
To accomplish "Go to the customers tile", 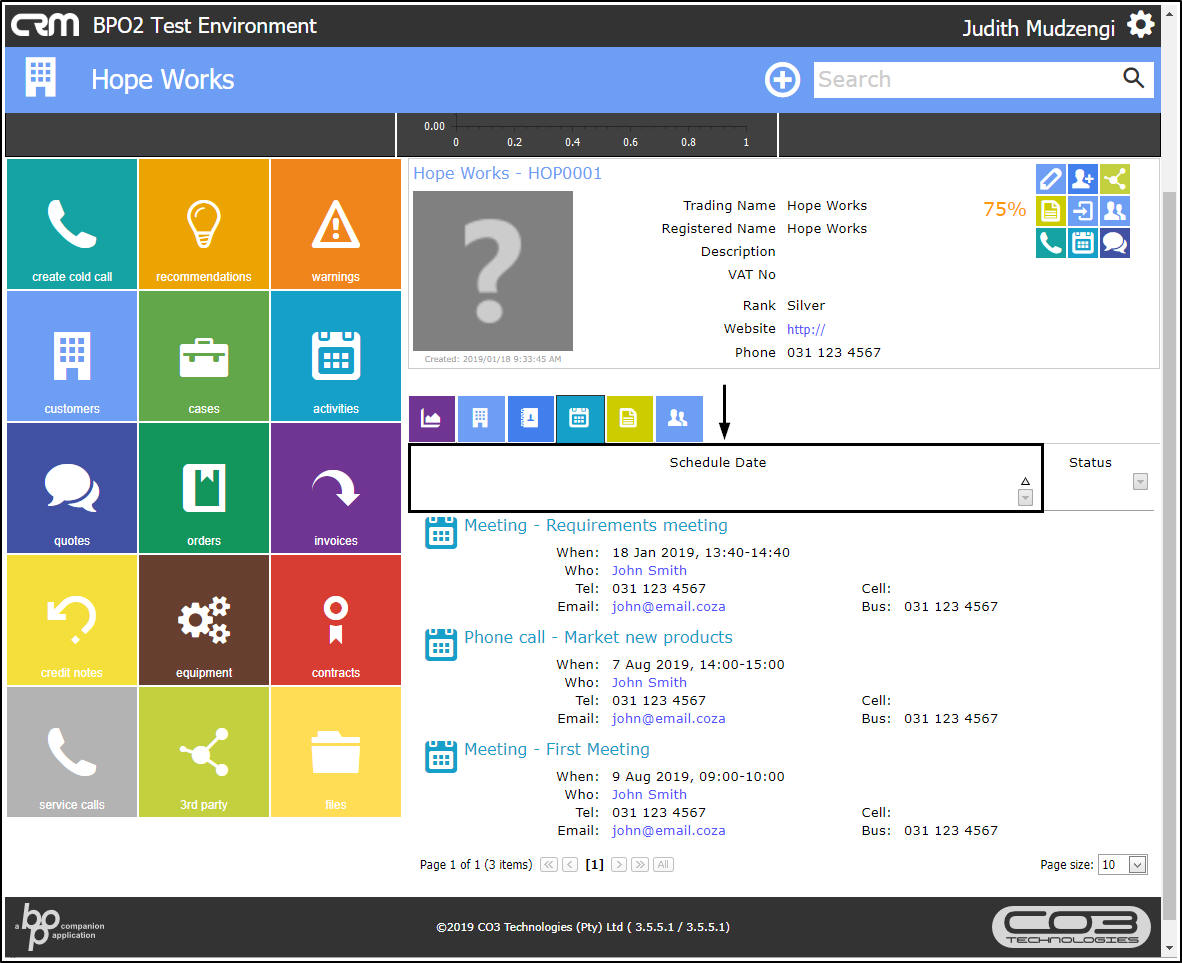I will click(x=72, y=356).
